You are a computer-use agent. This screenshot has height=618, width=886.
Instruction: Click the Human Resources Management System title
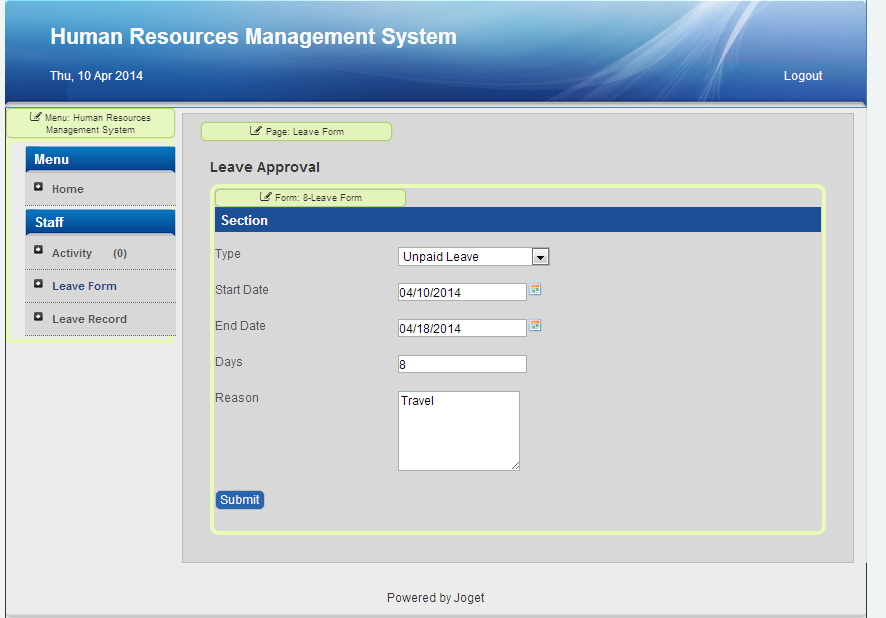click(x=253, y=37)
